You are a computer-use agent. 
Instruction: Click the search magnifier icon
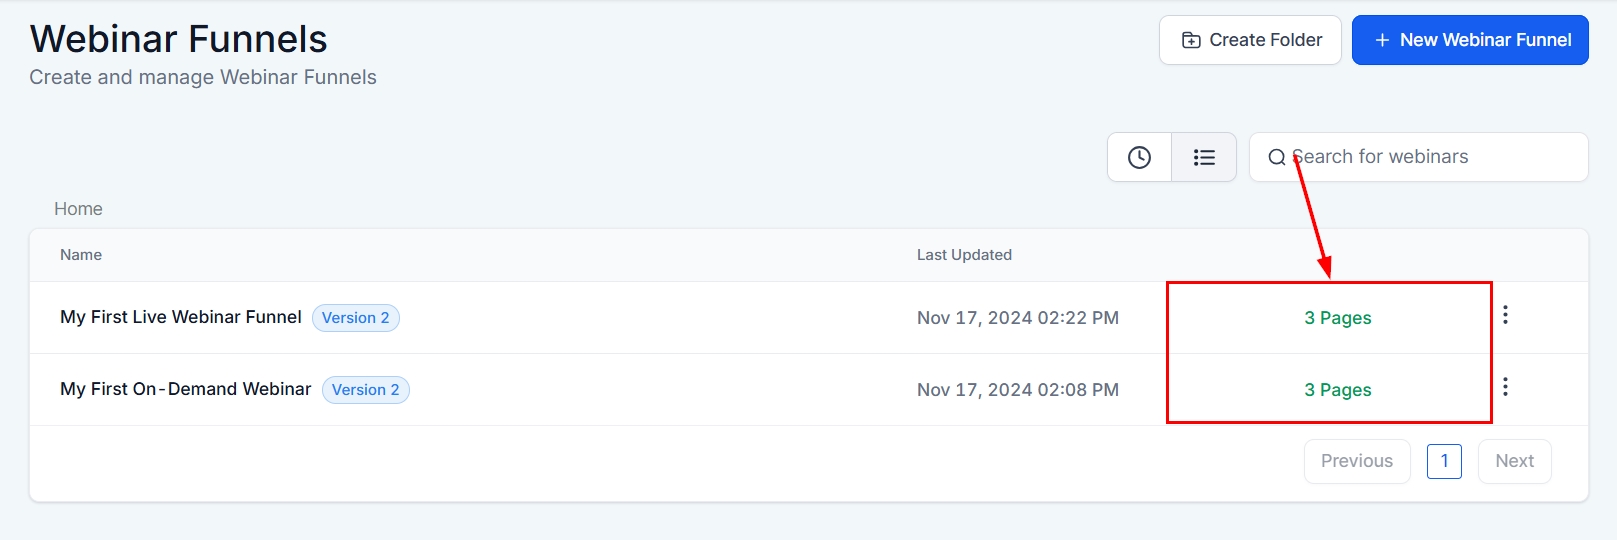pyautogui.click(x=1277, y=157)
